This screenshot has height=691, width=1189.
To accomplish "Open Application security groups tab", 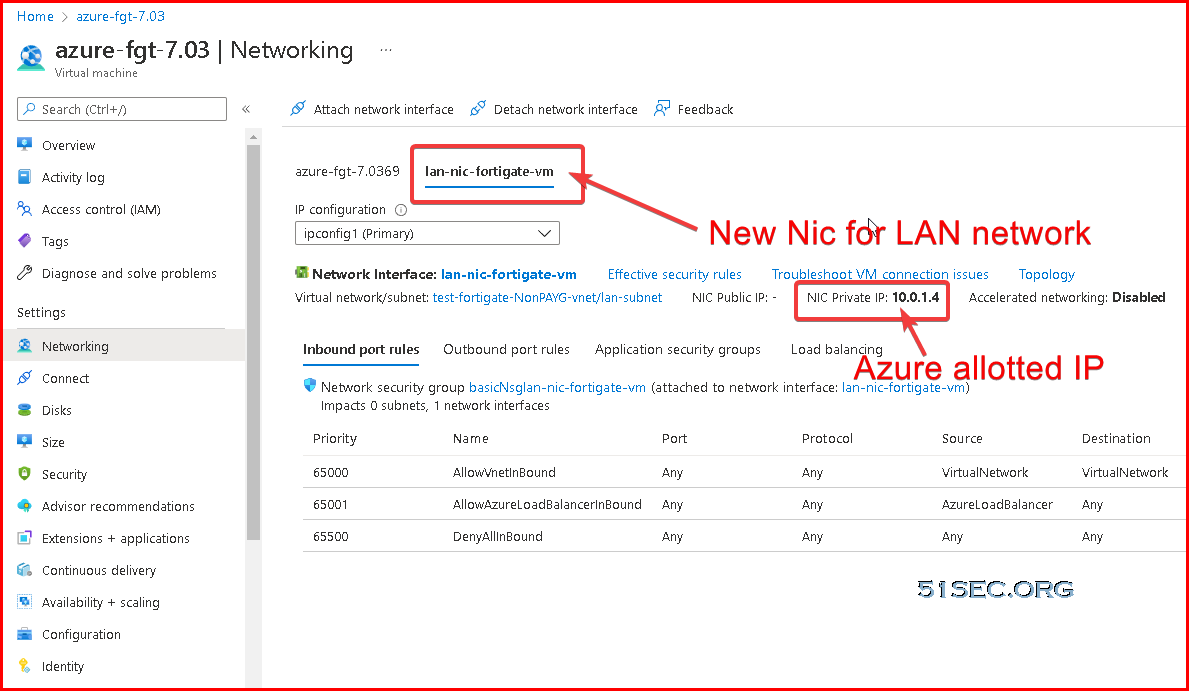I will [678, 350].
